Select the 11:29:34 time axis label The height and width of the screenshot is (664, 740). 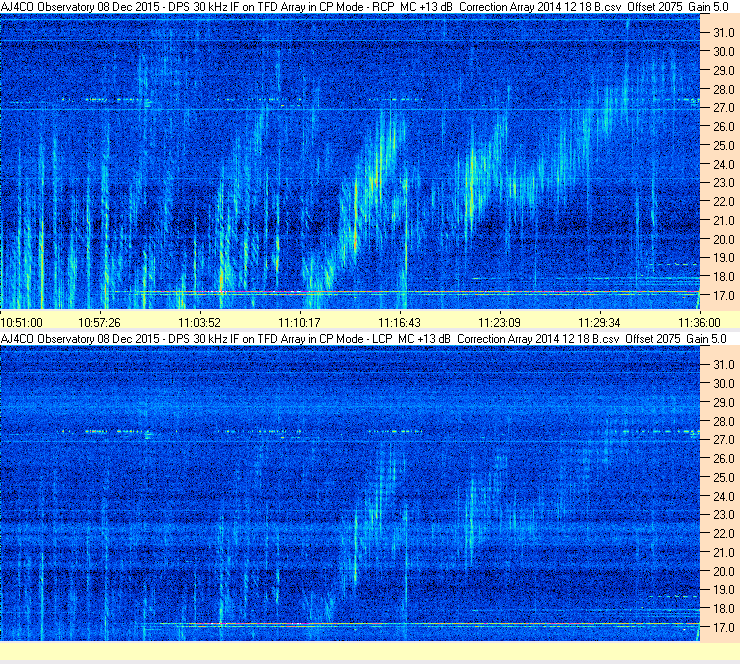(599, 322)
